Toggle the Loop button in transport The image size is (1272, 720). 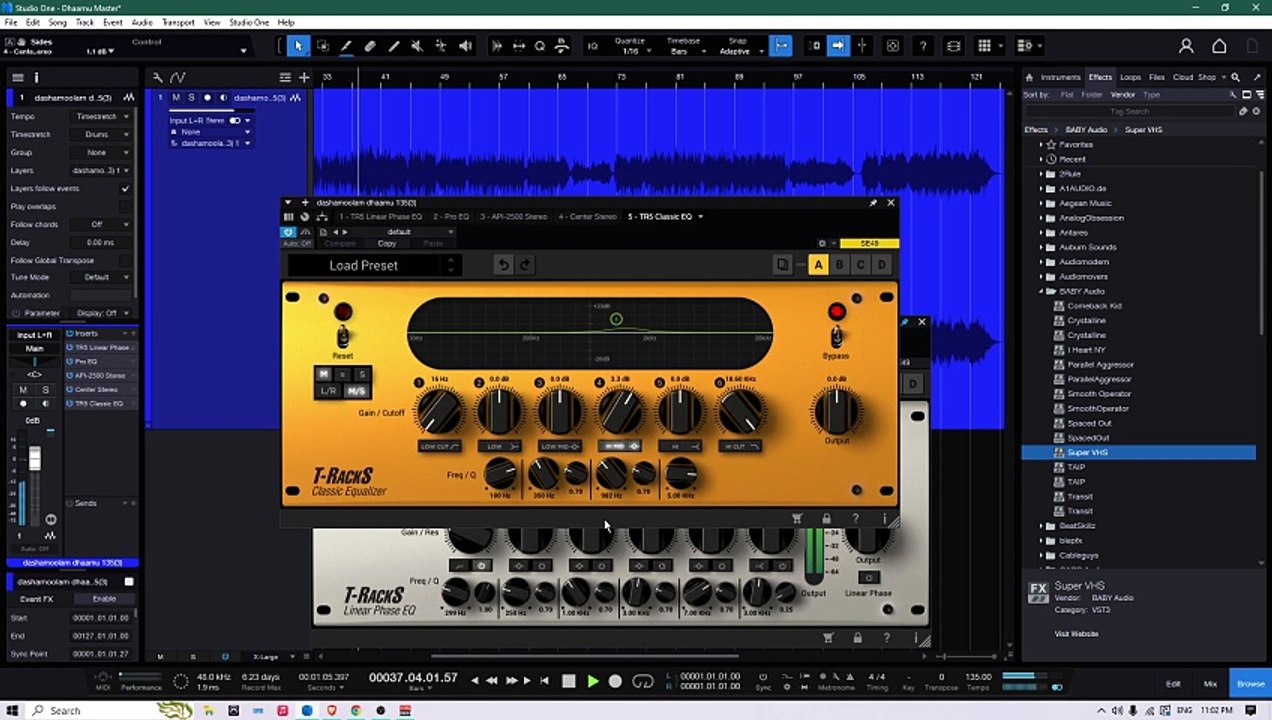(x=643, y=681)
